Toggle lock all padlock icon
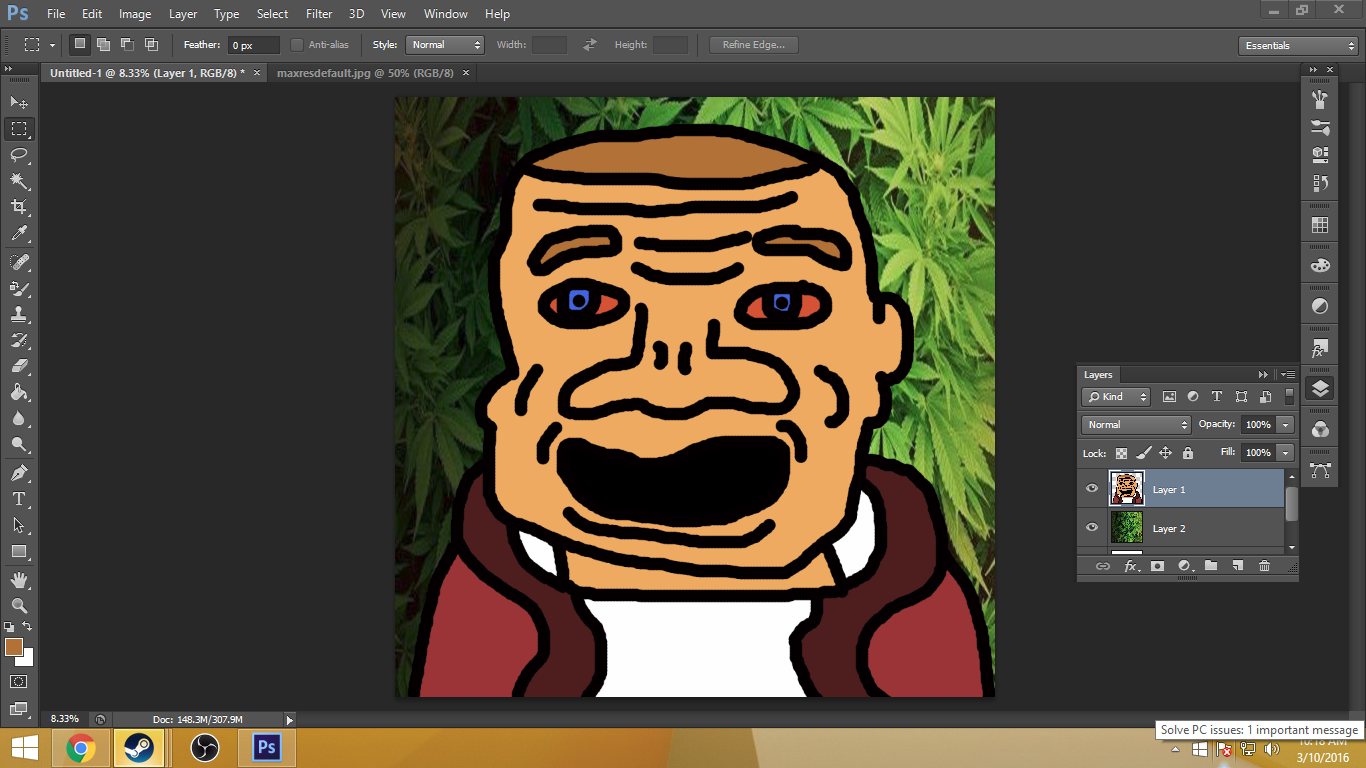The image size is (1366, 768). point(1188,453)
